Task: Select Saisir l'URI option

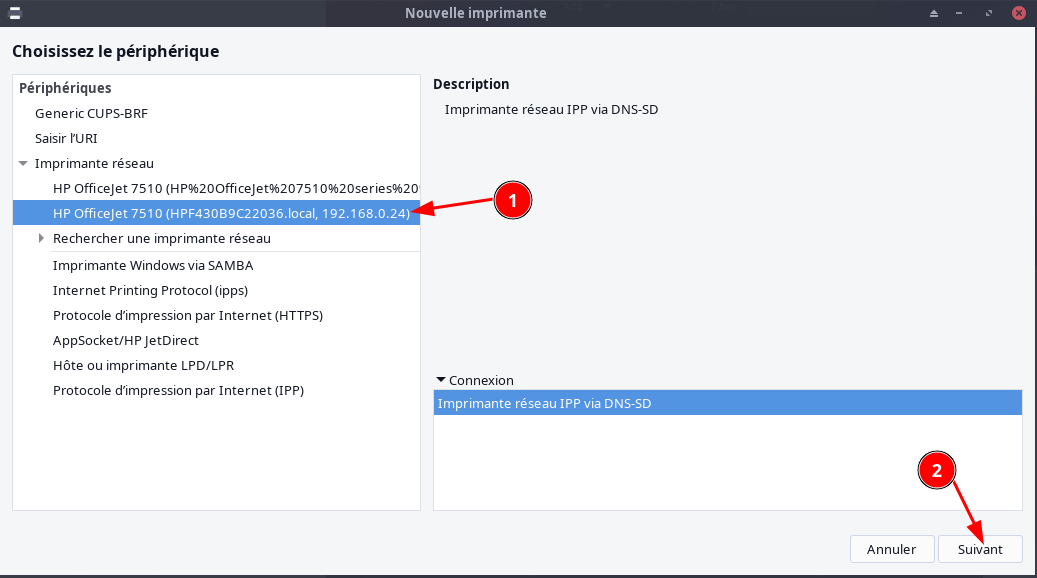Action: pos(66,138)
